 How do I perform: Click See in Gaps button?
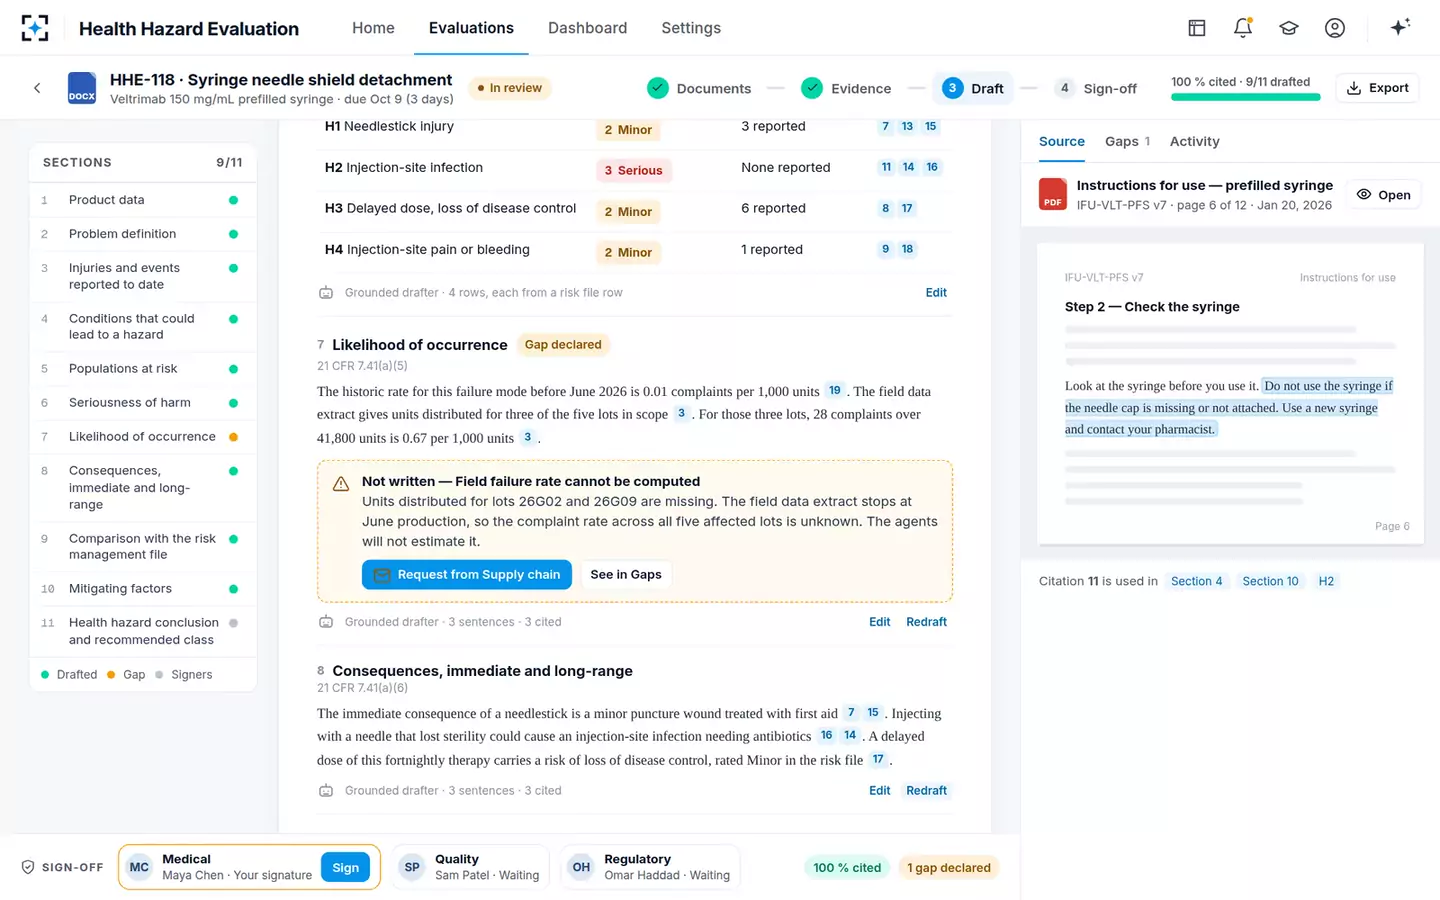click(x=626, y=575)
